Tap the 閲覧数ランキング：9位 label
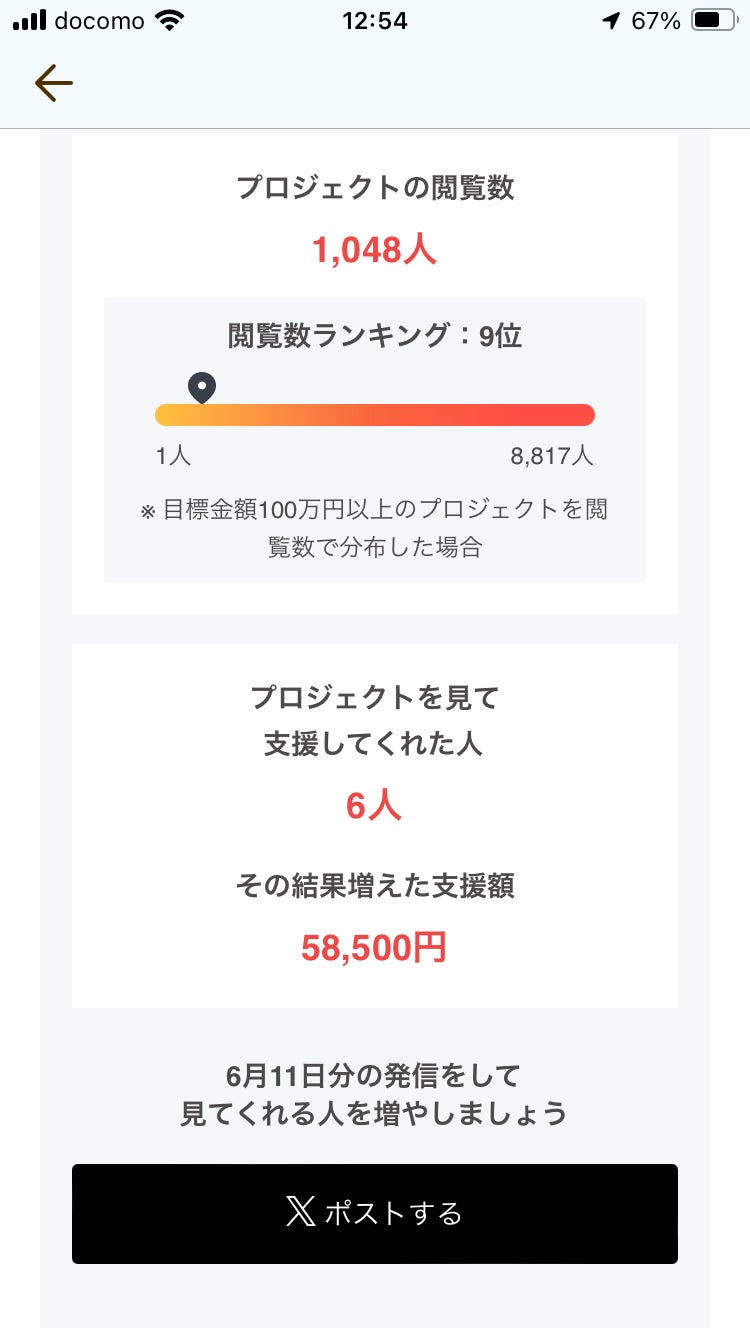Viewport: 750px width, 1334px height. click(x=375, y=336)
